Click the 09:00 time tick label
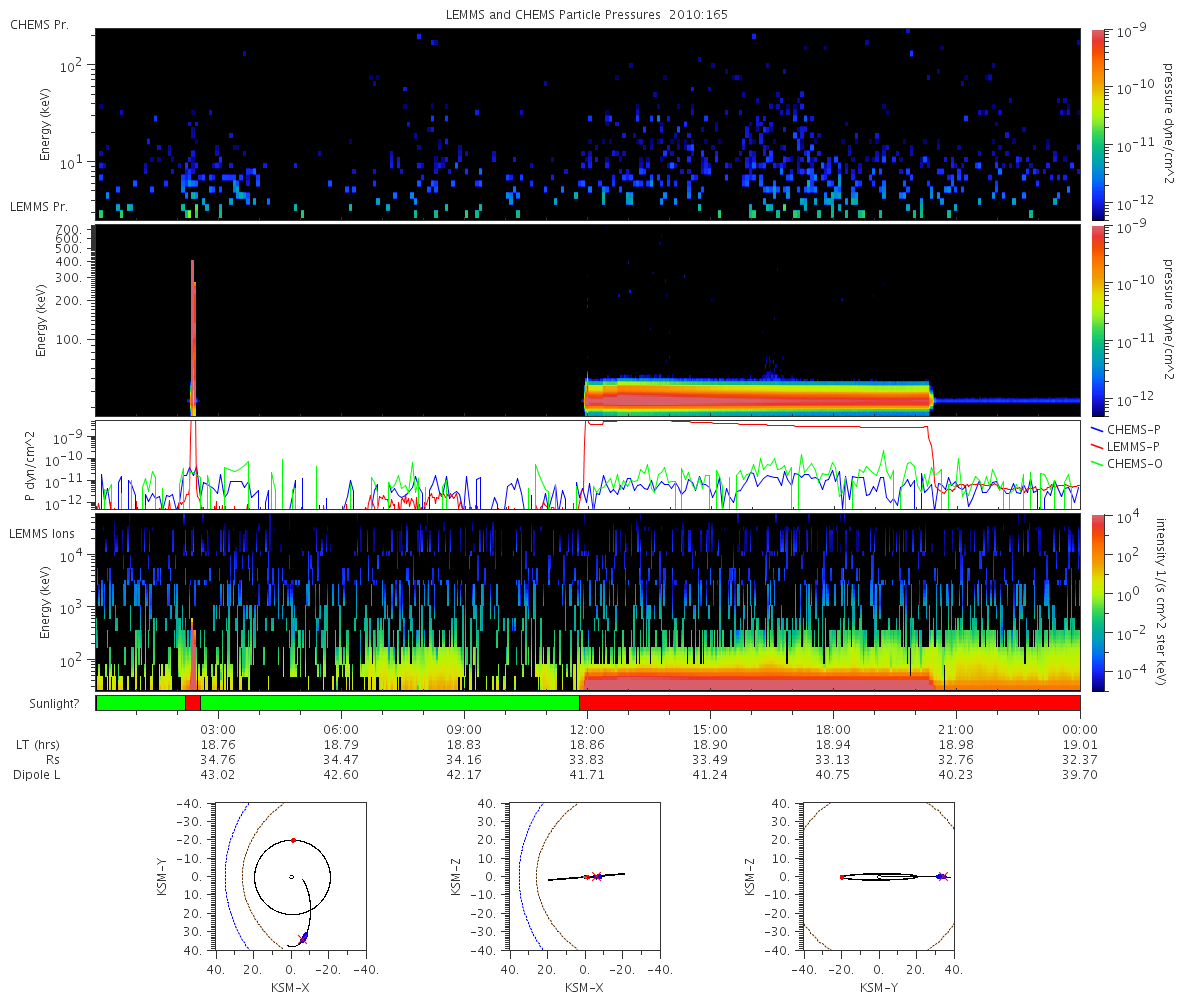 pyautogui.click(x=464, y=729)
